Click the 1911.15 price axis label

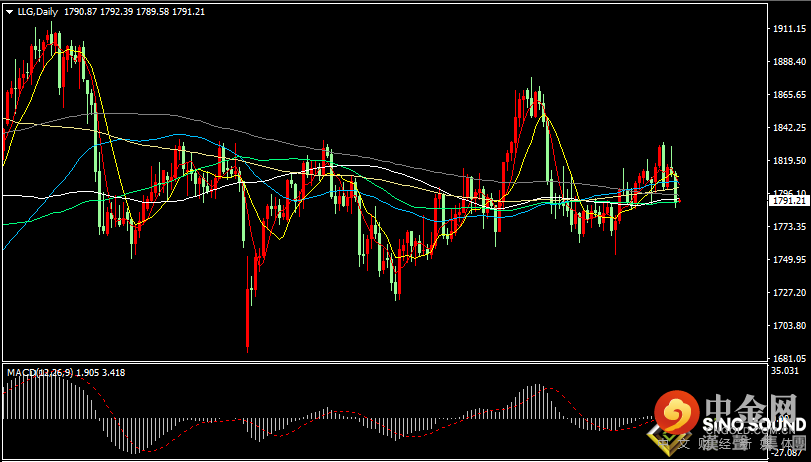[788, 29]
